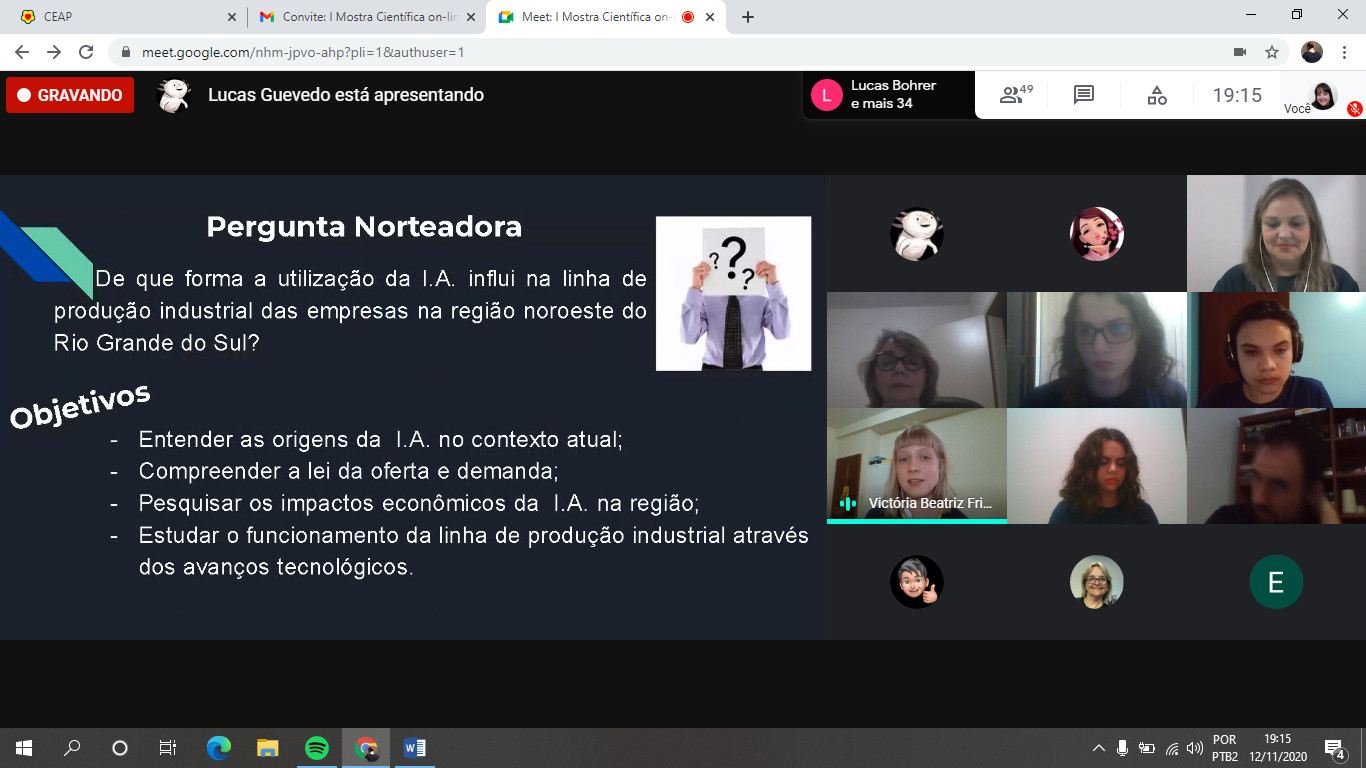Toggle the Task View button in the taskbar
1366x768 pixels.
click(168, 747)
